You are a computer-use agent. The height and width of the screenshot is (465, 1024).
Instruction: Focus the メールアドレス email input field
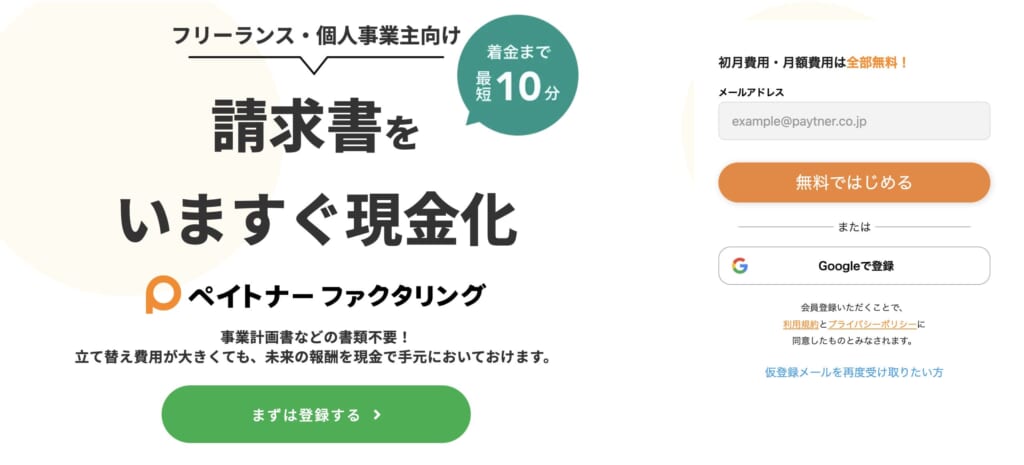[854, 121]
